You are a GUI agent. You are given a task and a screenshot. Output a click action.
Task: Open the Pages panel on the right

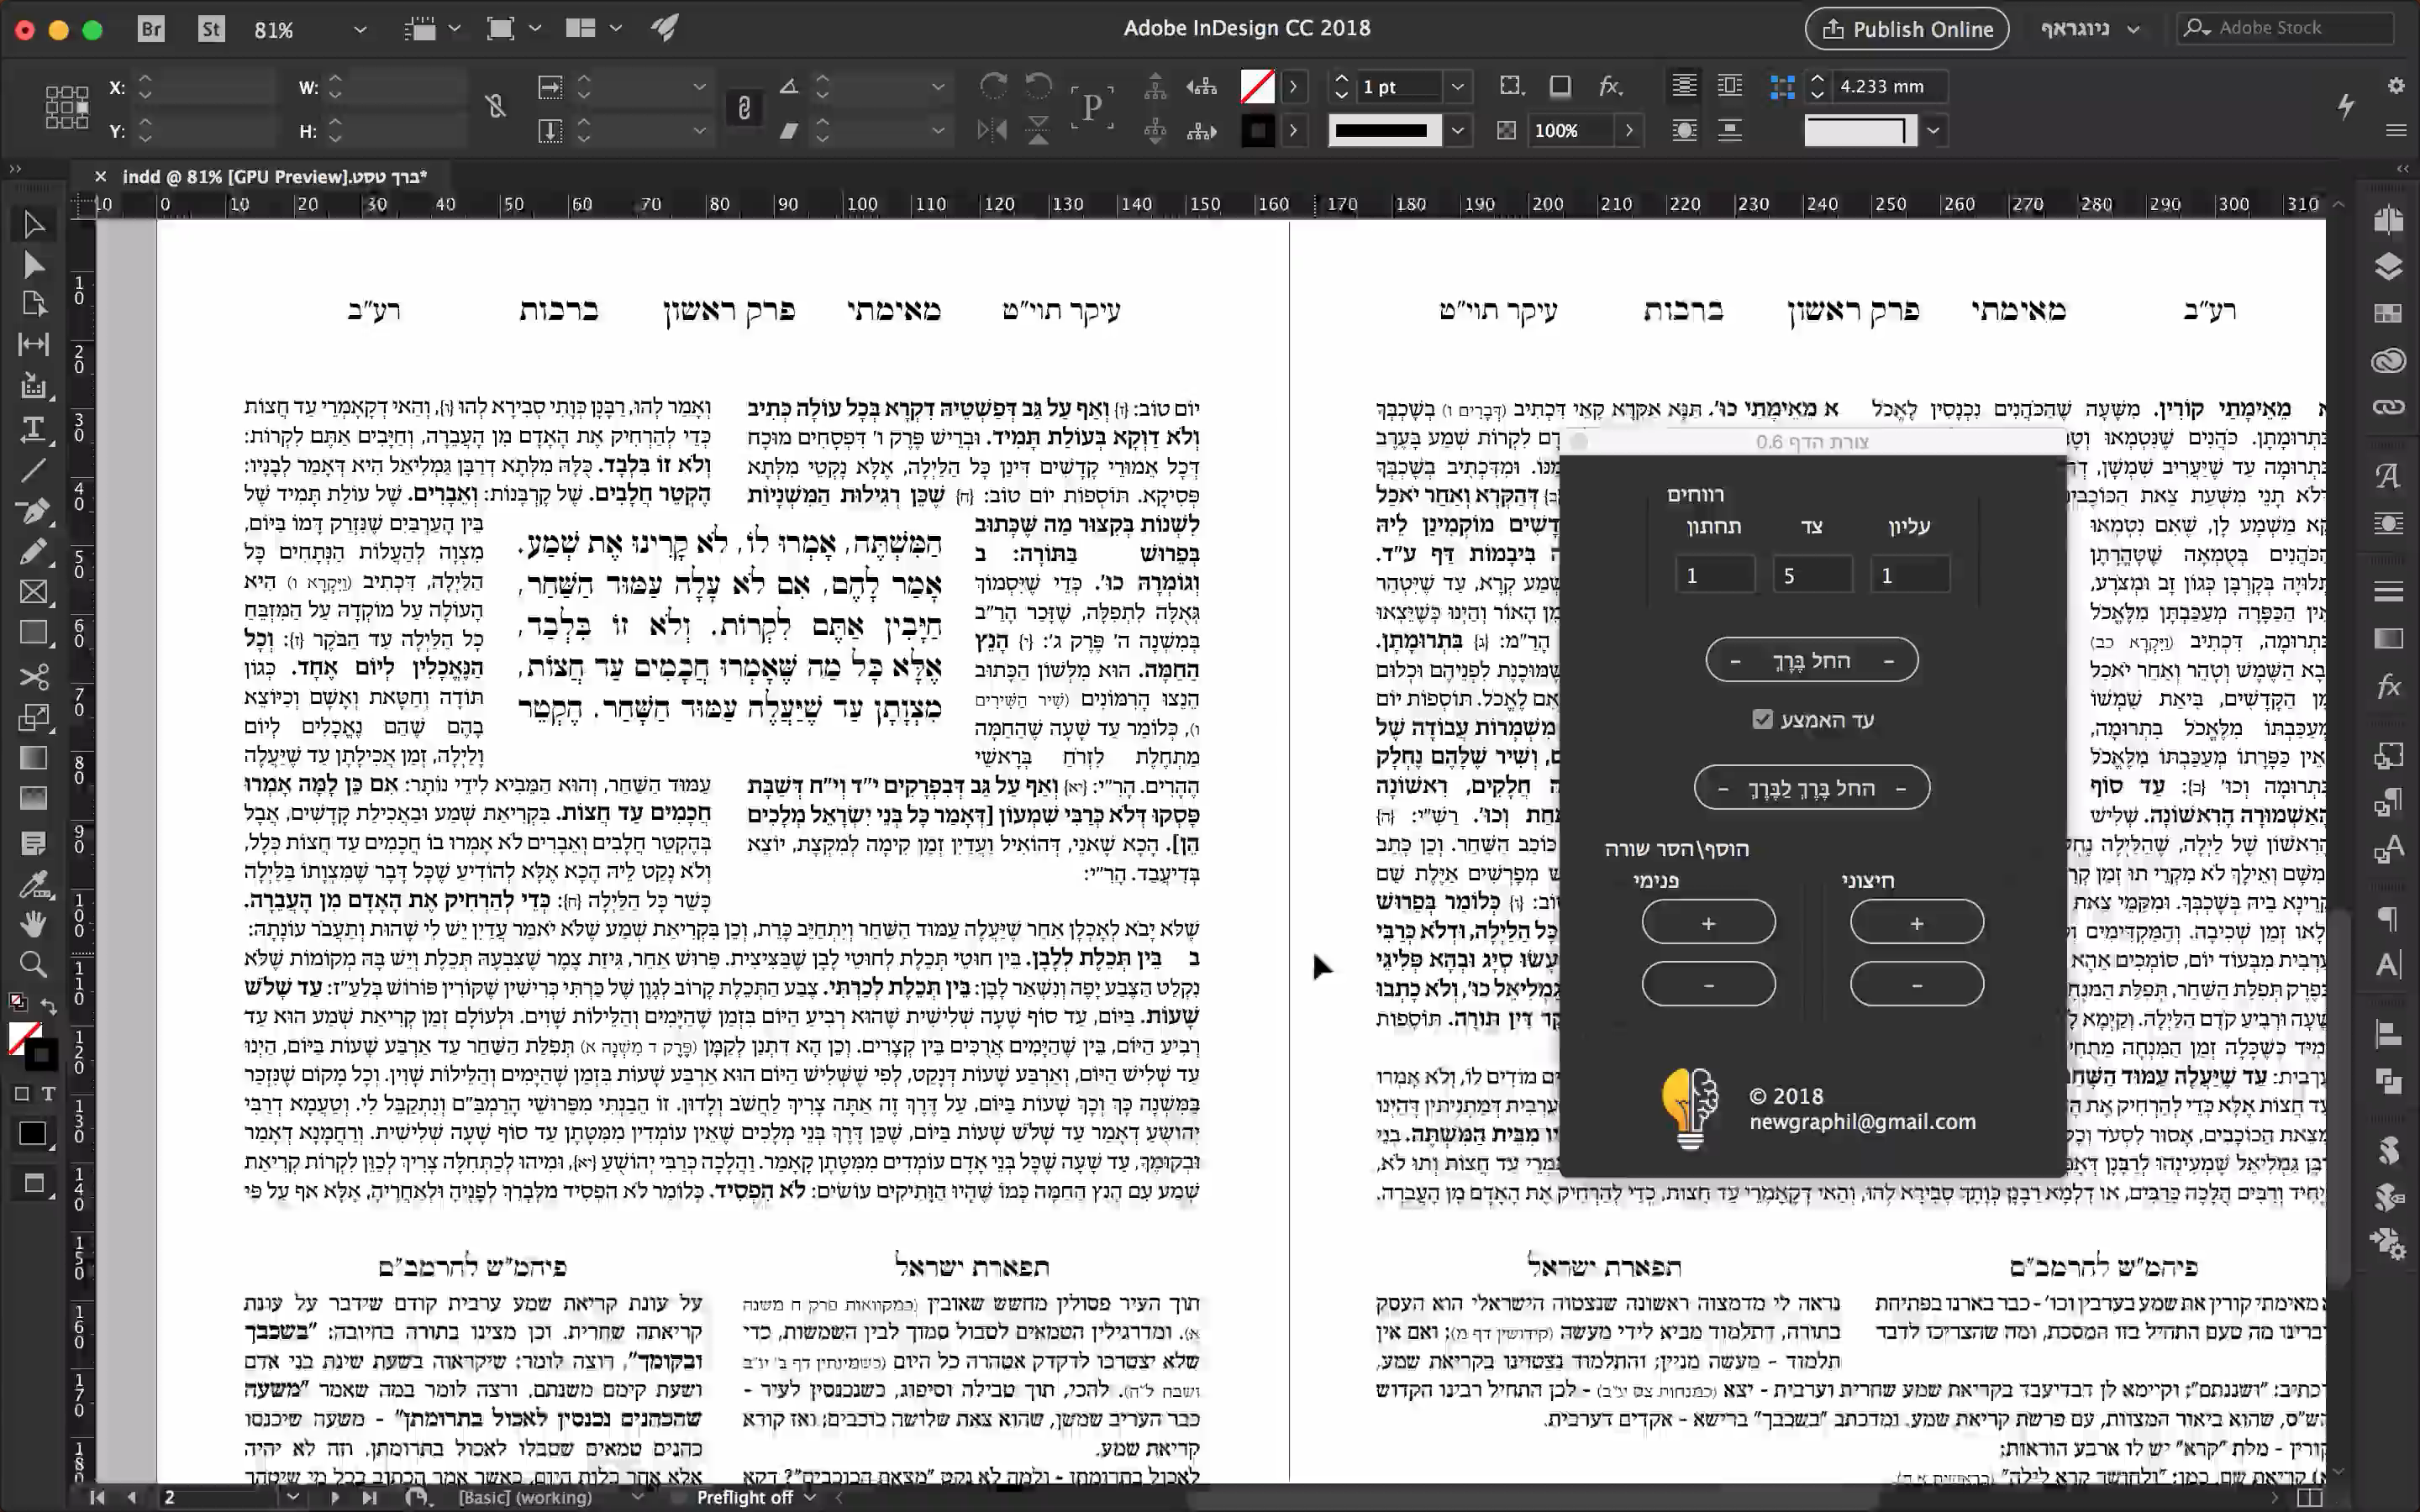point(2390,218)
